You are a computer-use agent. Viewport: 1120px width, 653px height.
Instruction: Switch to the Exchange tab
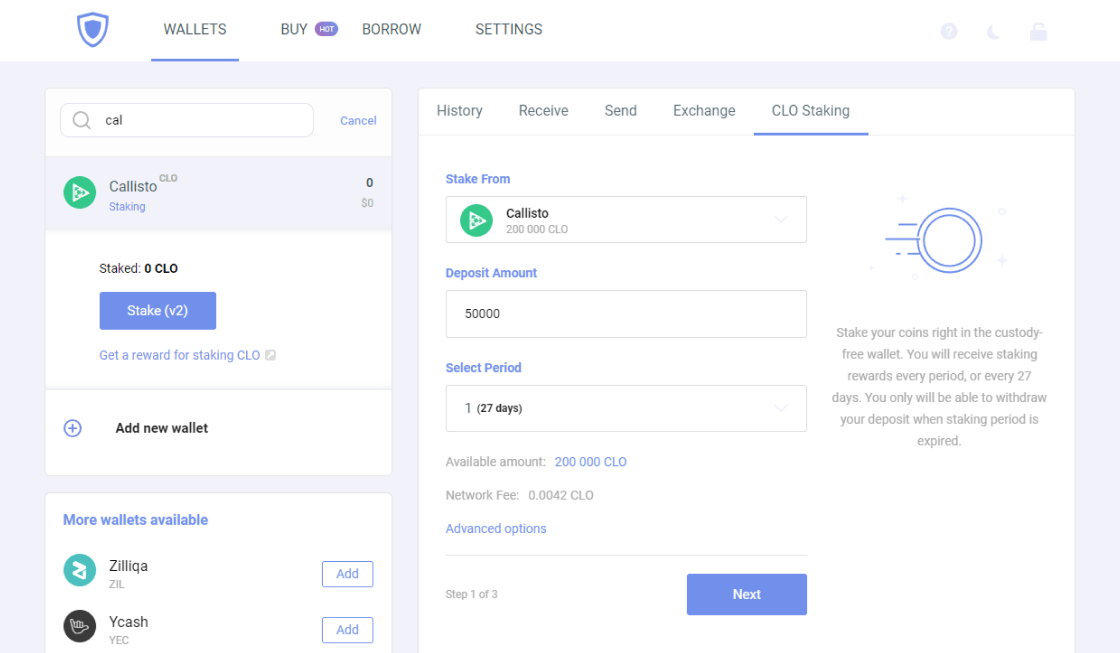(704, 111)
